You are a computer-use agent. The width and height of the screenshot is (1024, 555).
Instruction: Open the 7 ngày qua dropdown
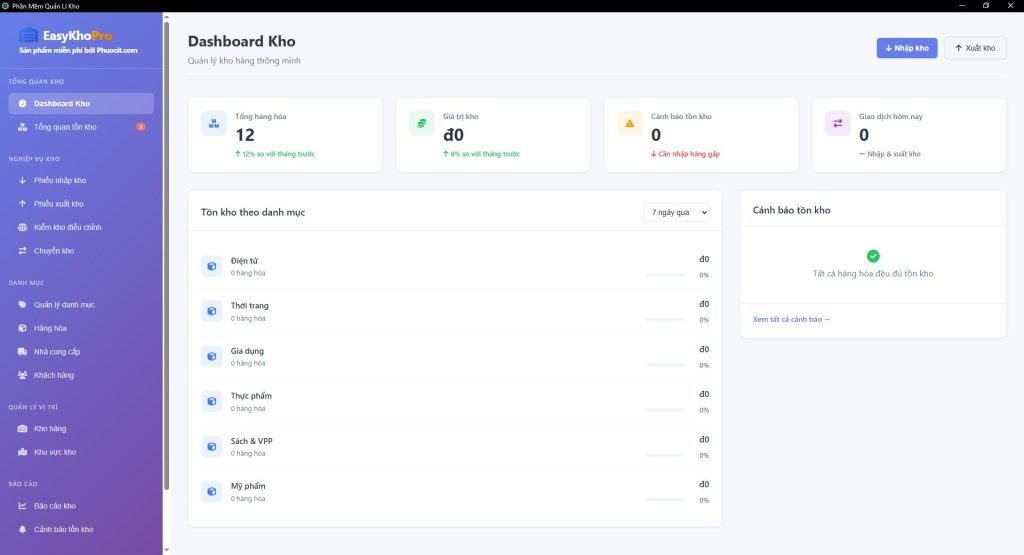pyautogui.click(x=676, y=212)
